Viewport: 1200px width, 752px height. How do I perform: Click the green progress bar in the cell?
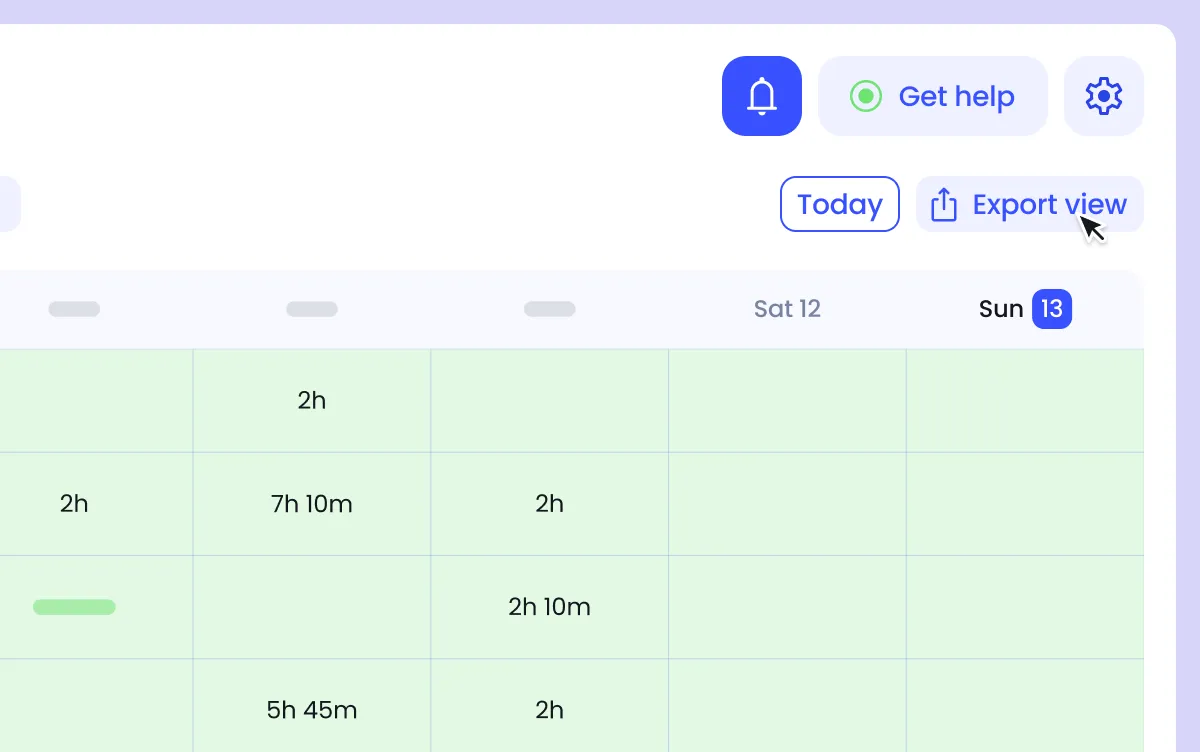tap(74, 607)
